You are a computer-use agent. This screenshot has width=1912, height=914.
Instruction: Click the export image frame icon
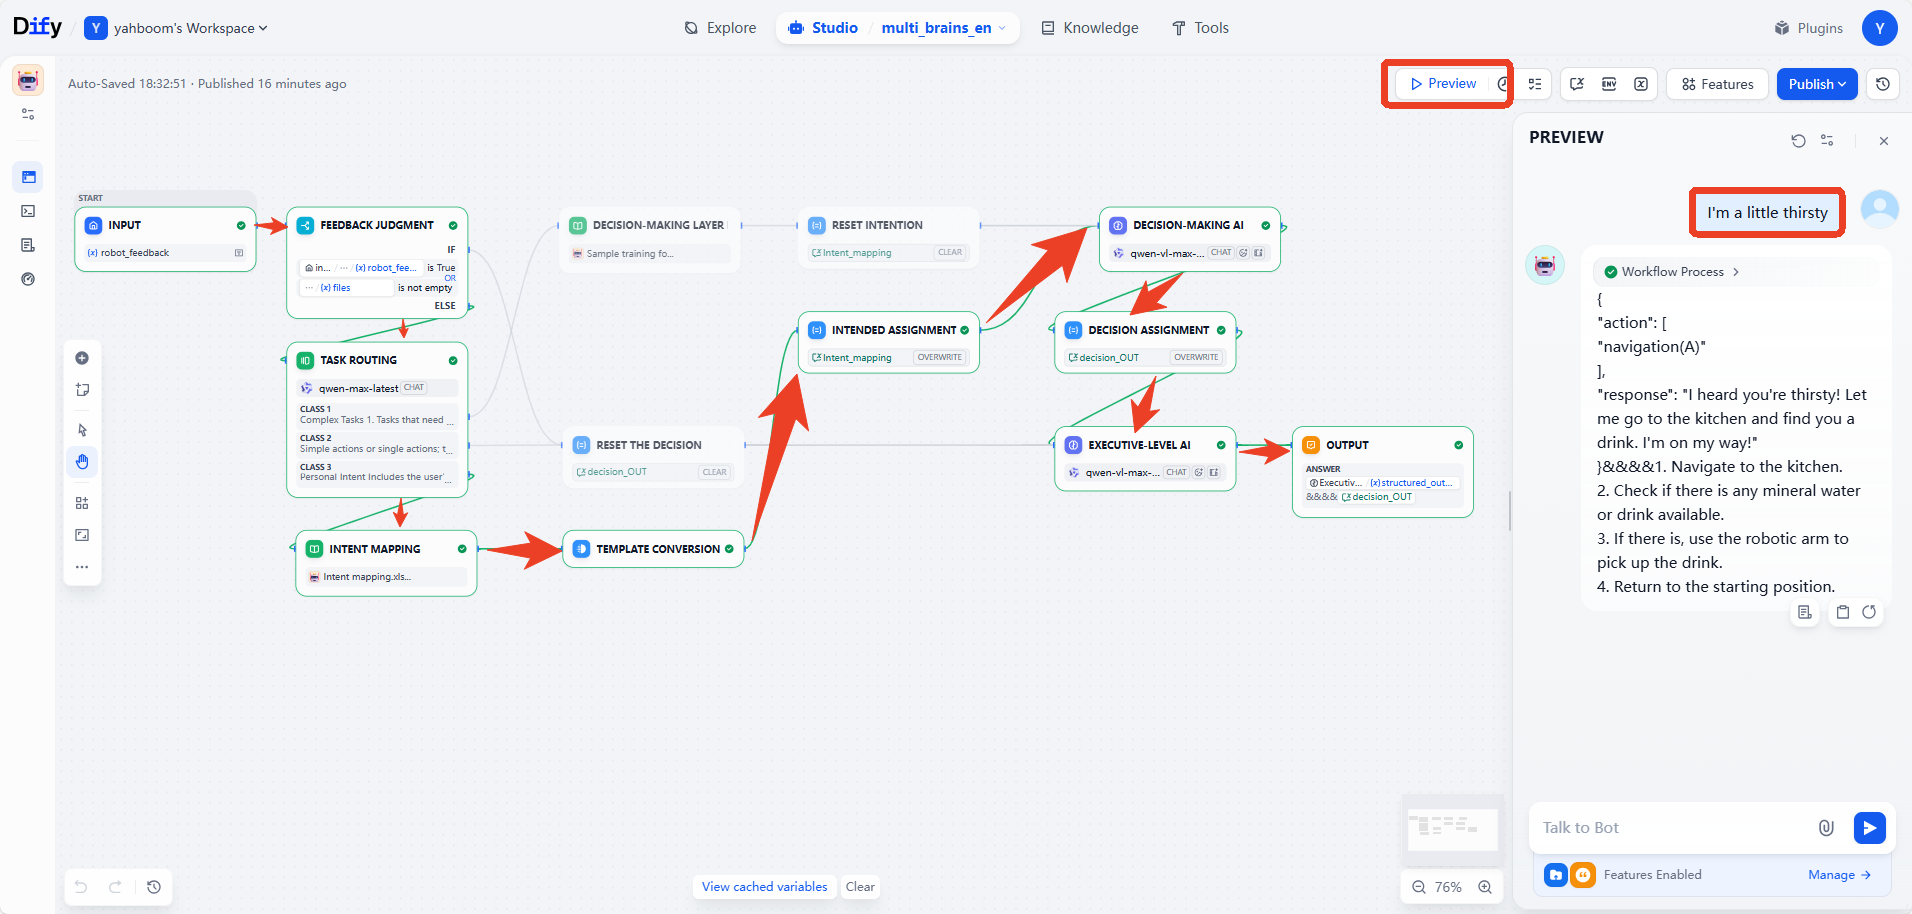point(82,535)
